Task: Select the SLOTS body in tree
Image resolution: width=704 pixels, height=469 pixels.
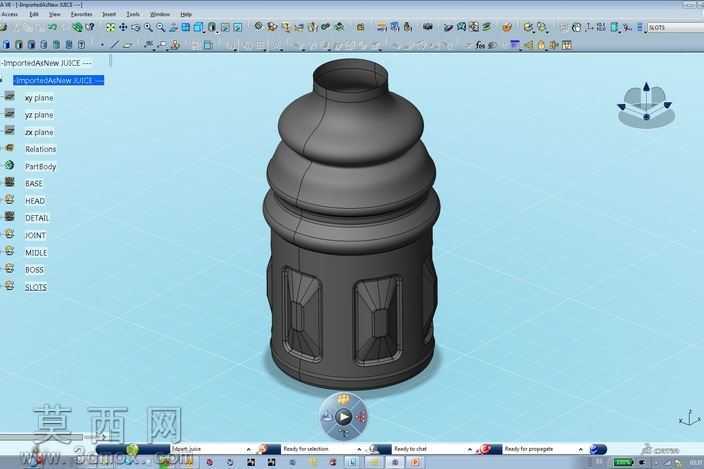Action: pyautogui.click(x=36, y=287)
